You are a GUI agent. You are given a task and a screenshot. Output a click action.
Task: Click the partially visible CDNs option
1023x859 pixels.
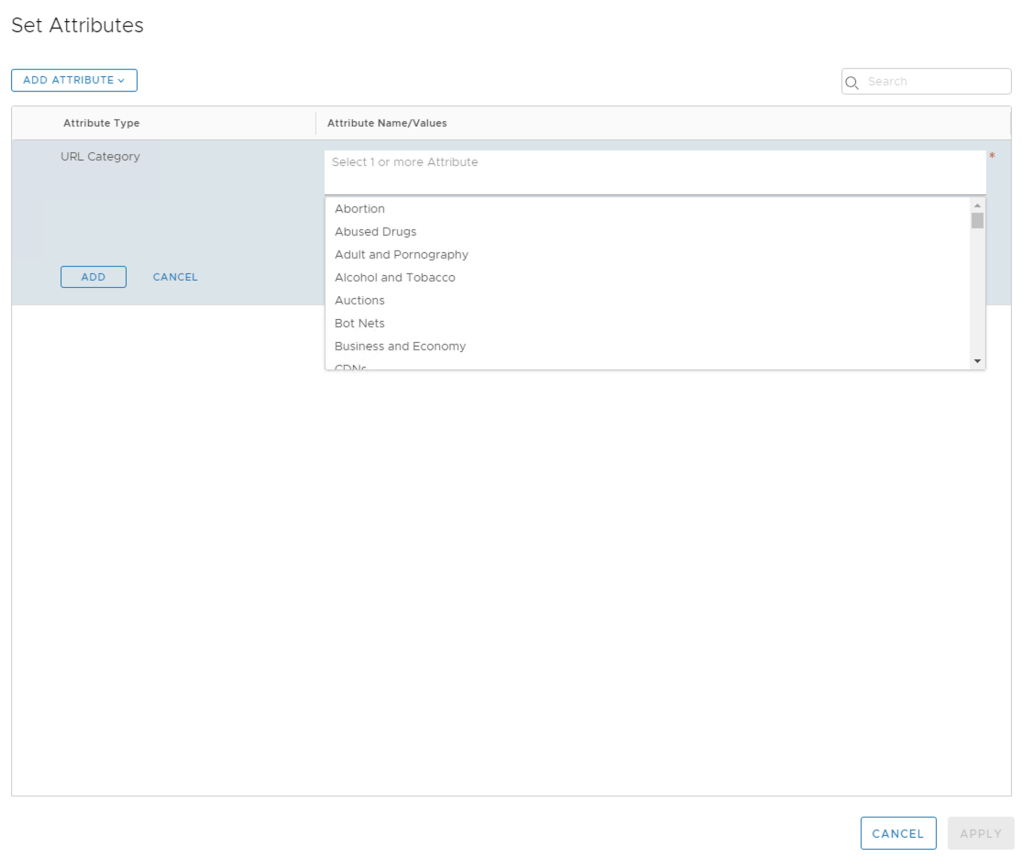pyautogui.click(x=351, y=367)
